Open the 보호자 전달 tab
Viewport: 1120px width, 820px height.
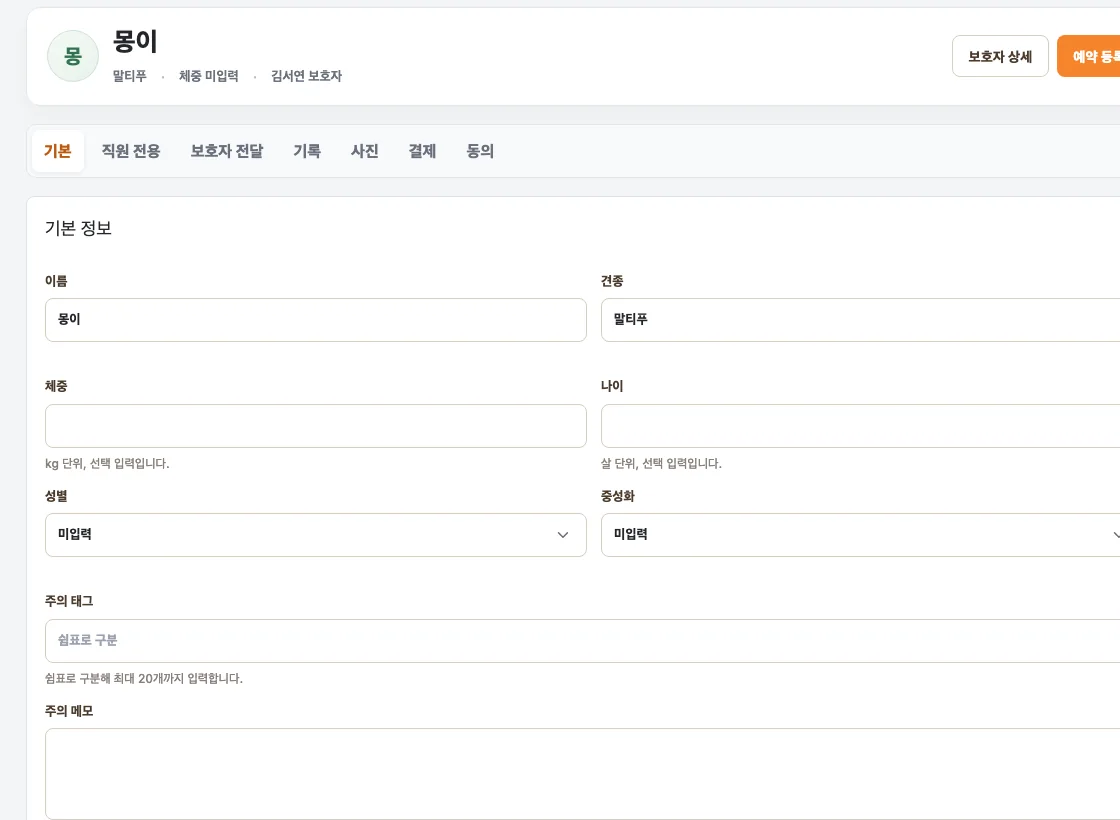[227, 151]
